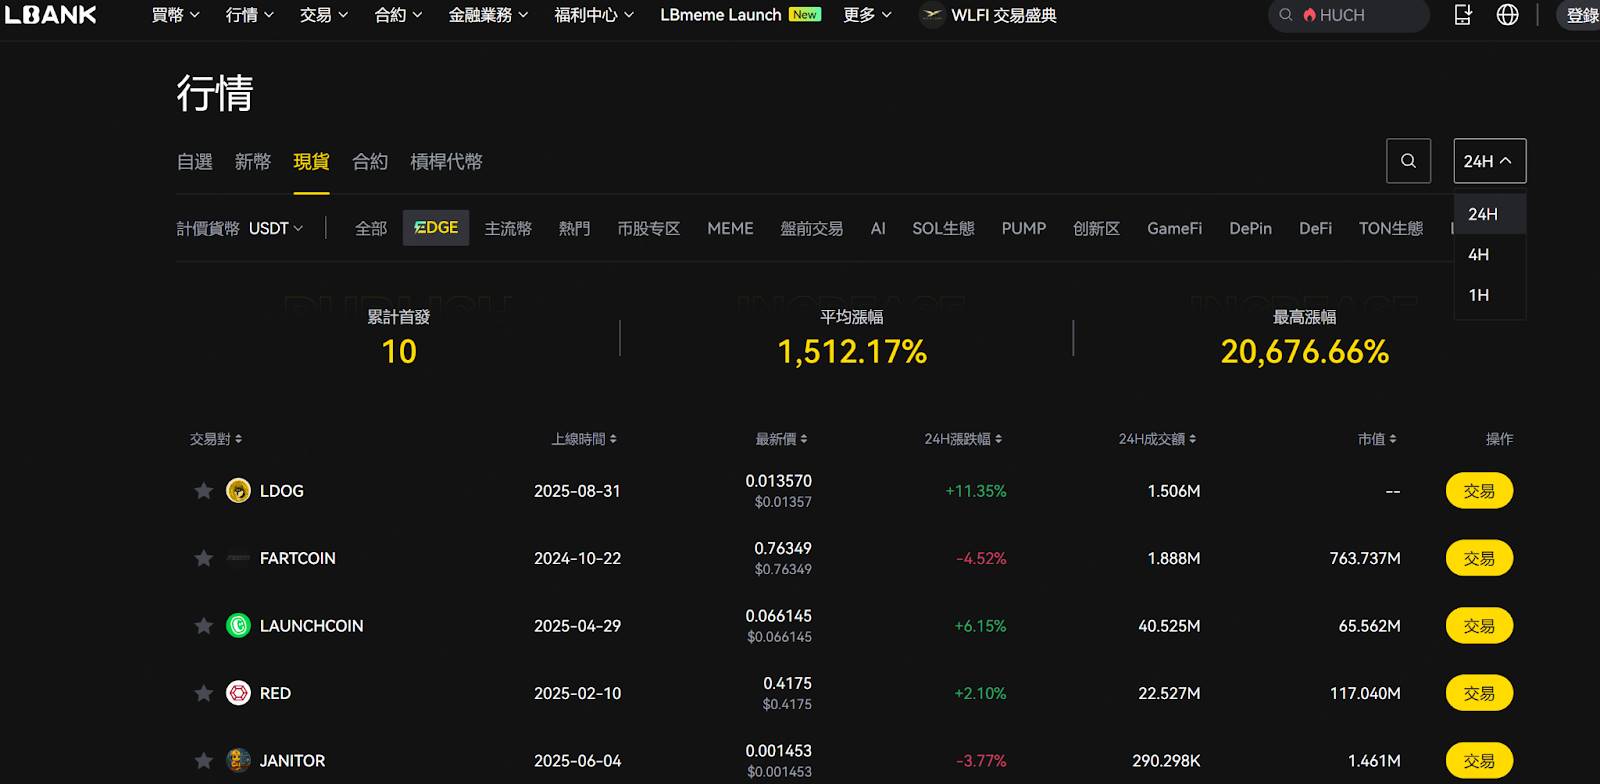
Task: Switch to the 合約 market tab
Action: tap(370, 162)
